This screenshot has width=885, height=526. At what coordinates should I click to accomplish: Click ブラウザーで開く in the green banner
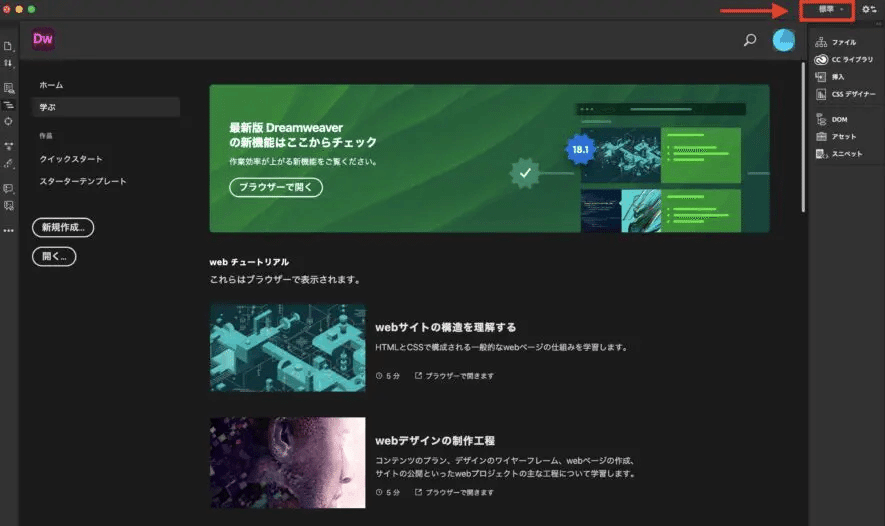tap(276, 187)
